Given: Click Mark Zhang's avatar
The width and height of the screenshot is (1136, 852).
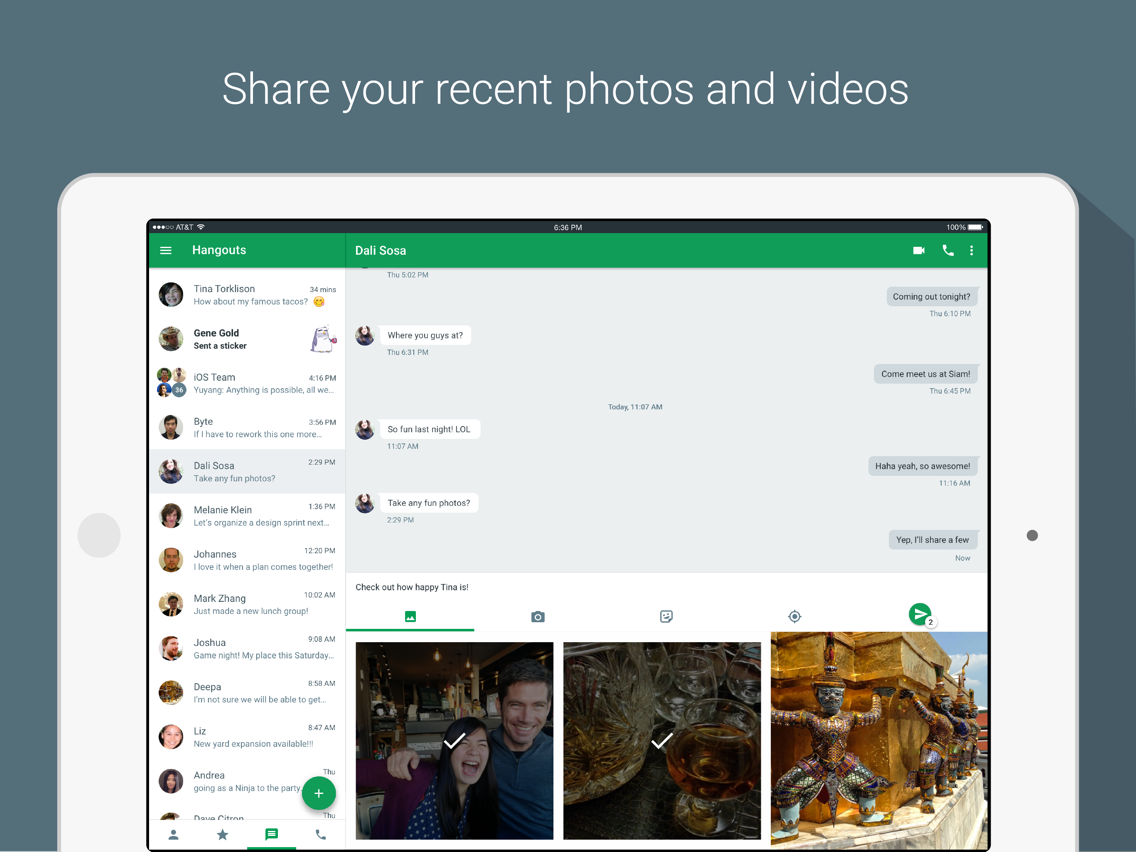Looking at the screenshot, I should click(x=171, y=604).
